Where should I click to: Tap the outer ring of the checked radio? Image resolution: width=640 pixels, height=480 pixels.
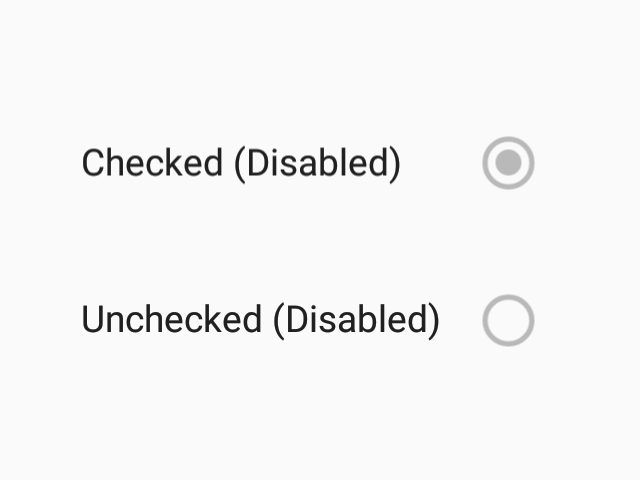tap(508, 140)
